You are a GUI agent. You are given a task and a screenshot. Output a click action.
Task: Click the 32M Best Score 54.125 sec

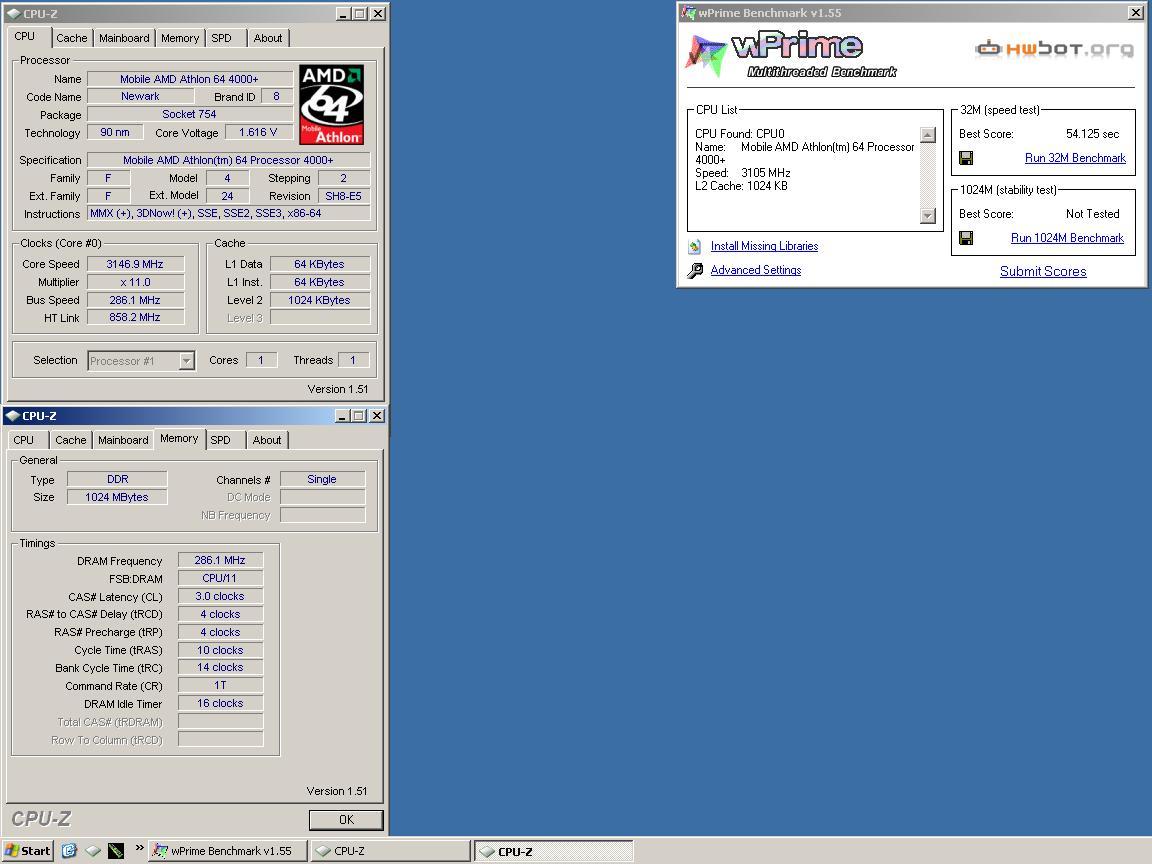pos(1092,134)
